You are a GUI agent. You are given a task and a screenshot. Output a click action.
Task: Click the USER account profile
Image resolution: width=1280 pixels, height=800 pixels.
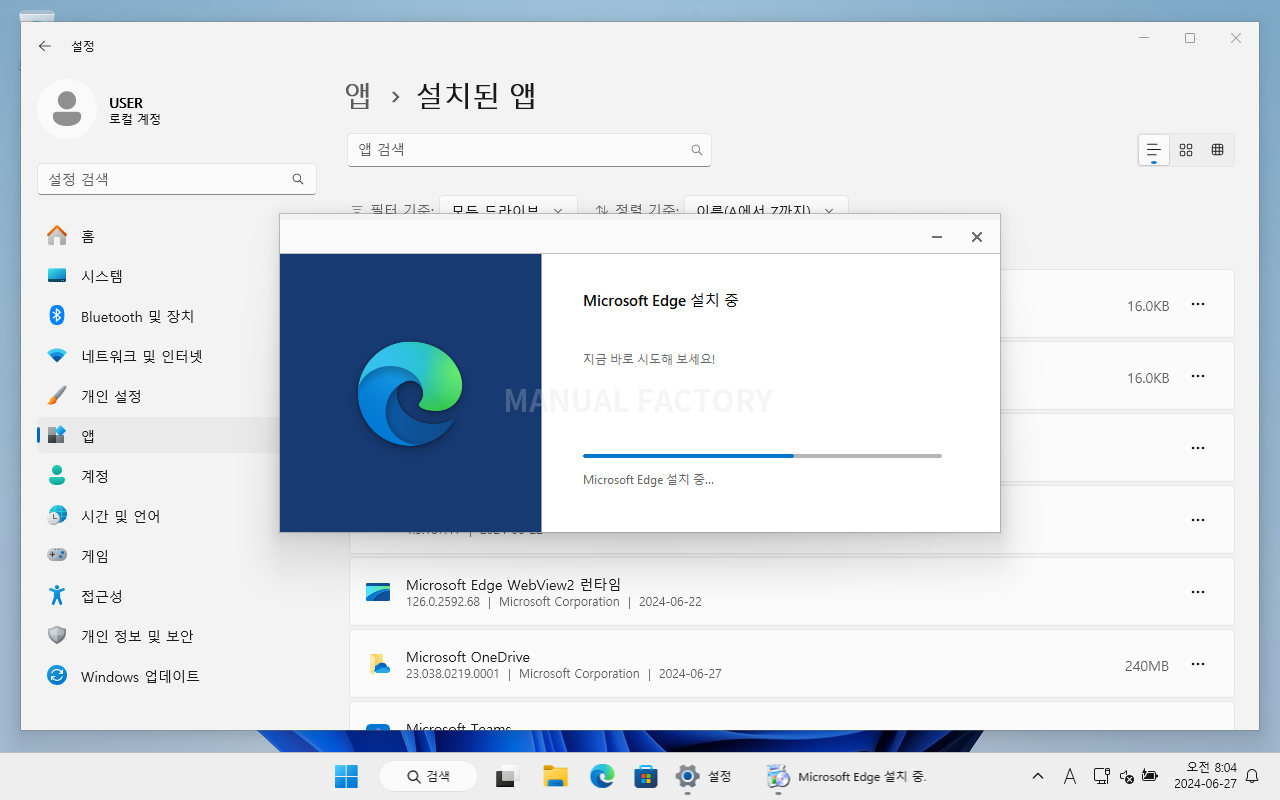100,109
